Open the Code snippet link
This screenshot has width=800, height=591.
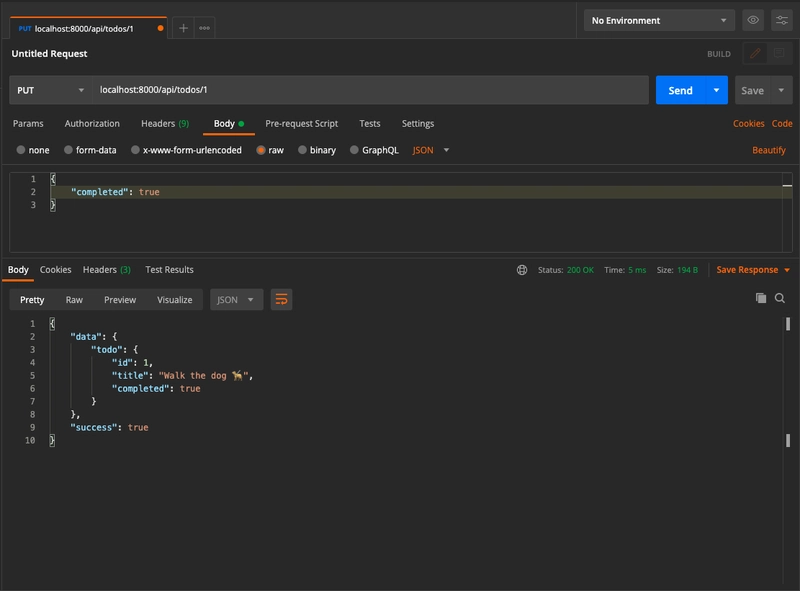(782, 124)
